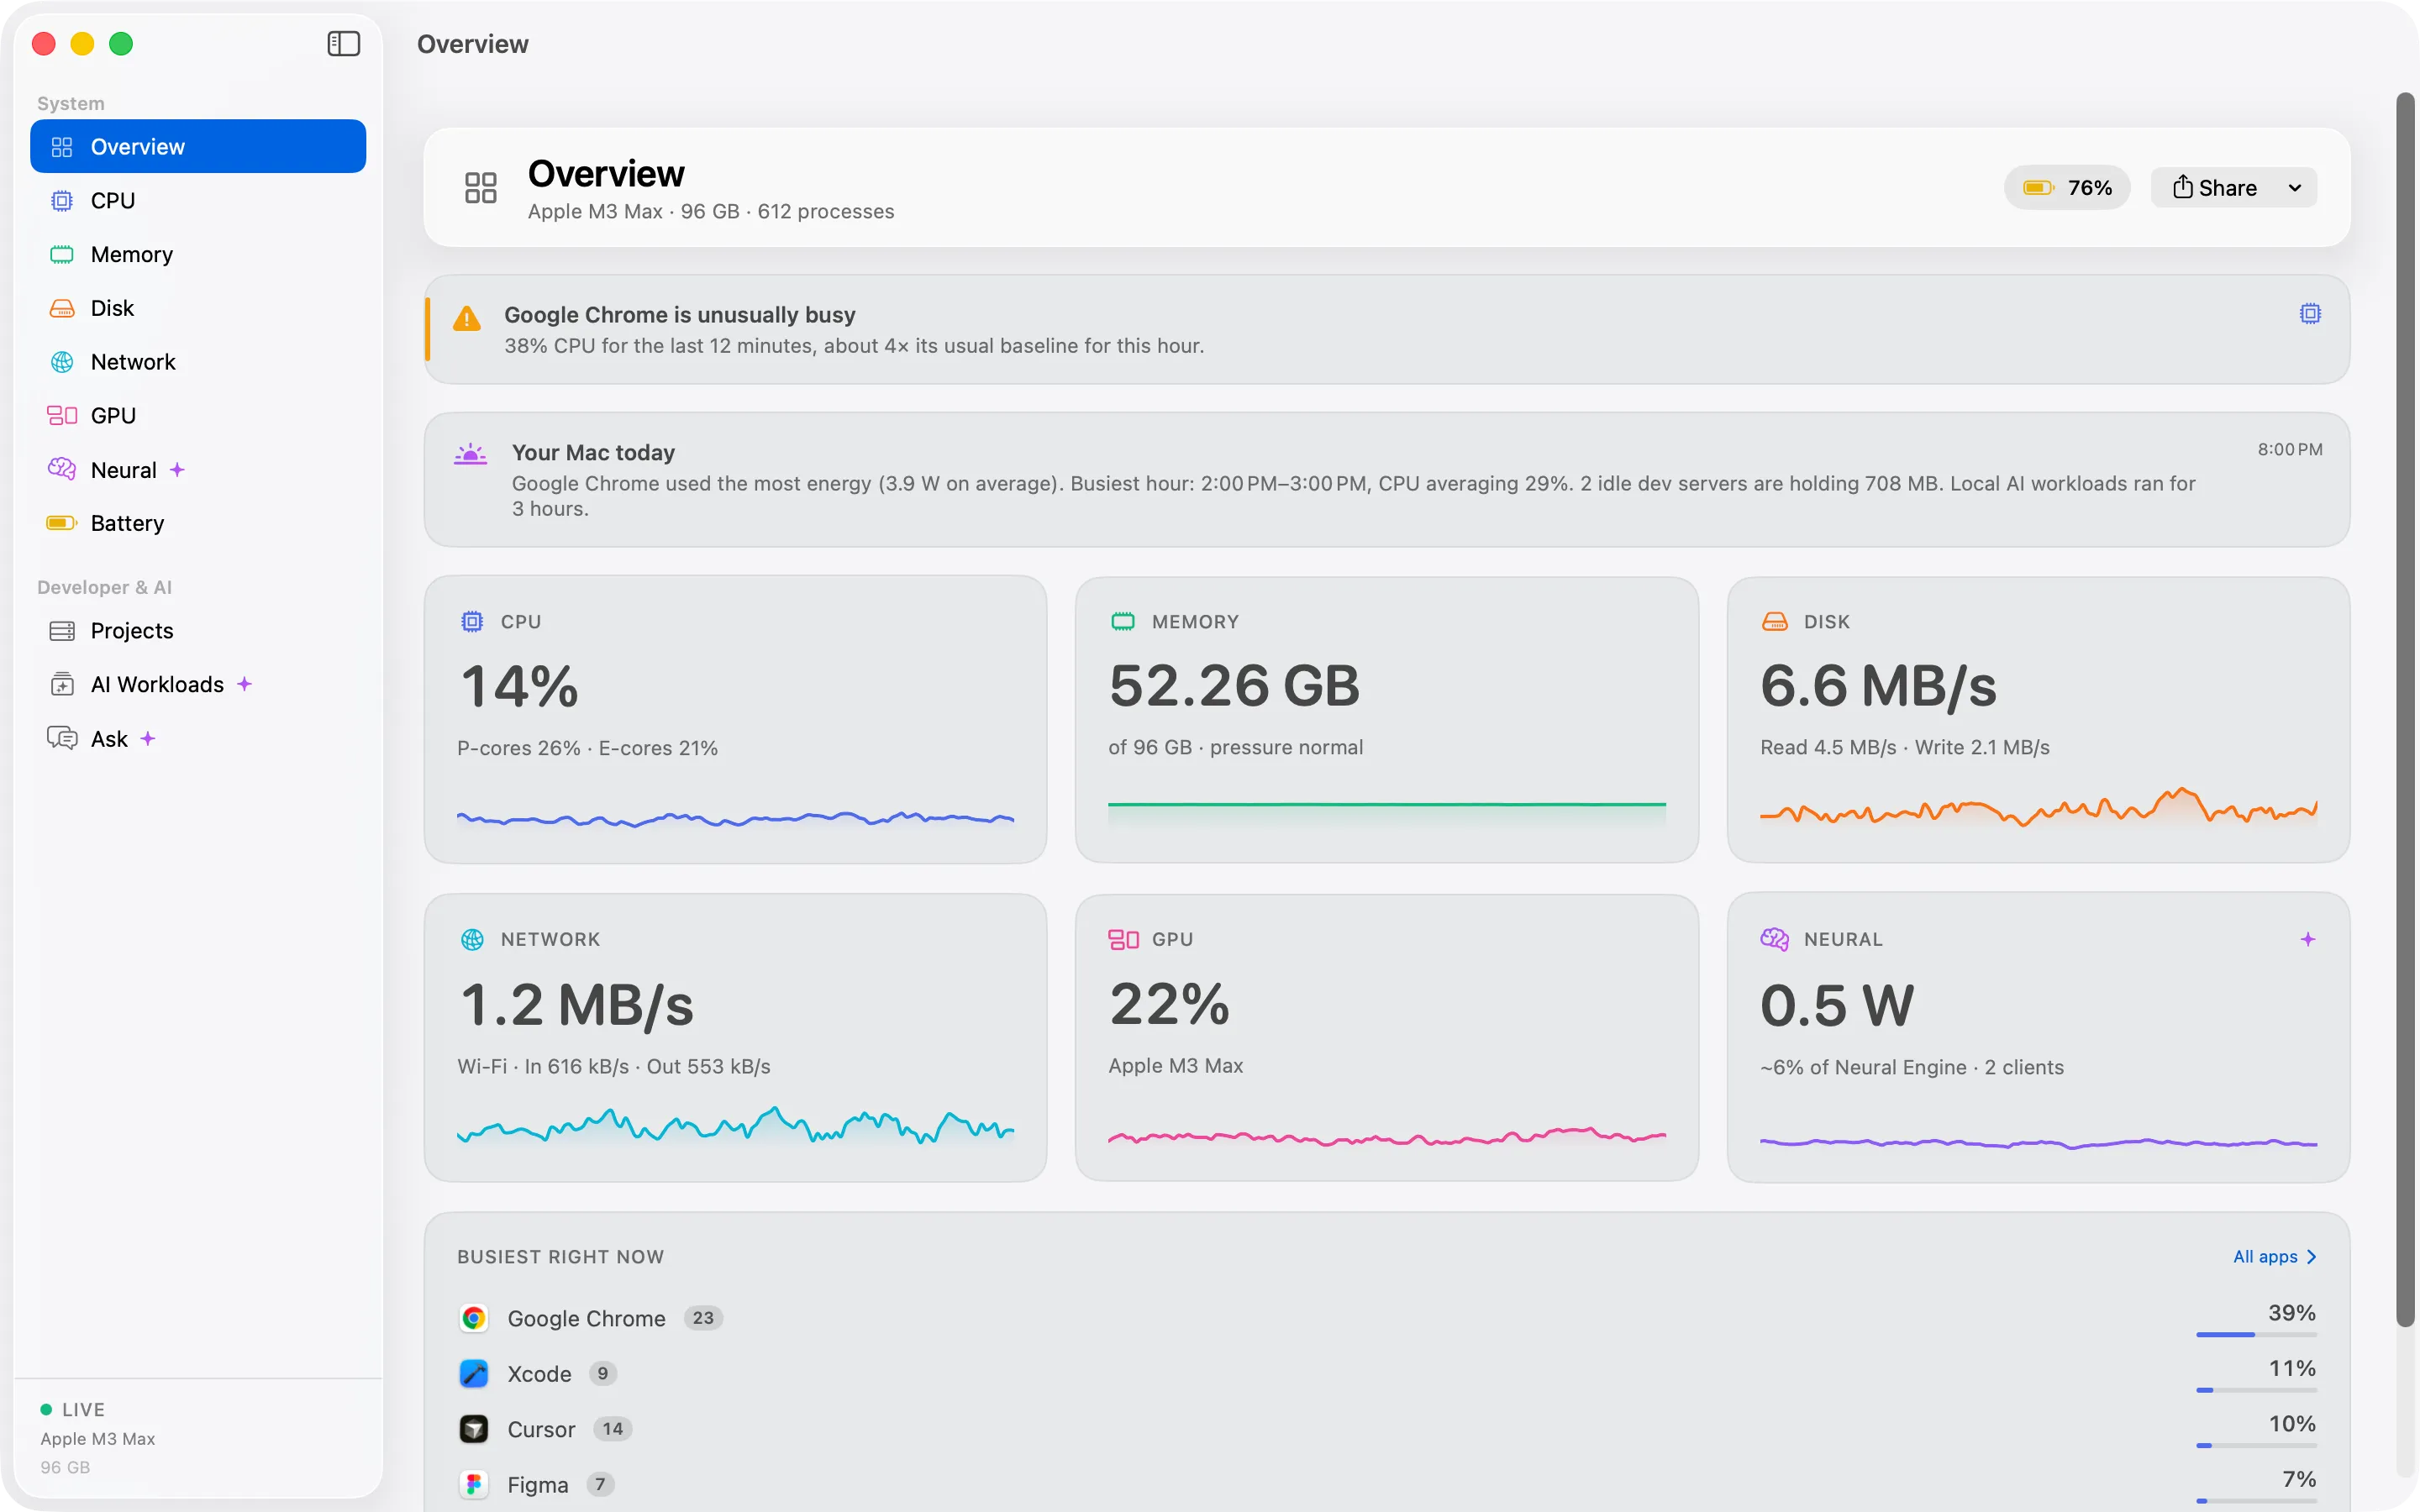This screenshot has width=2420, height=1512.
Task: Click the 76% battery status pill
Action: tap(2066, 187)
